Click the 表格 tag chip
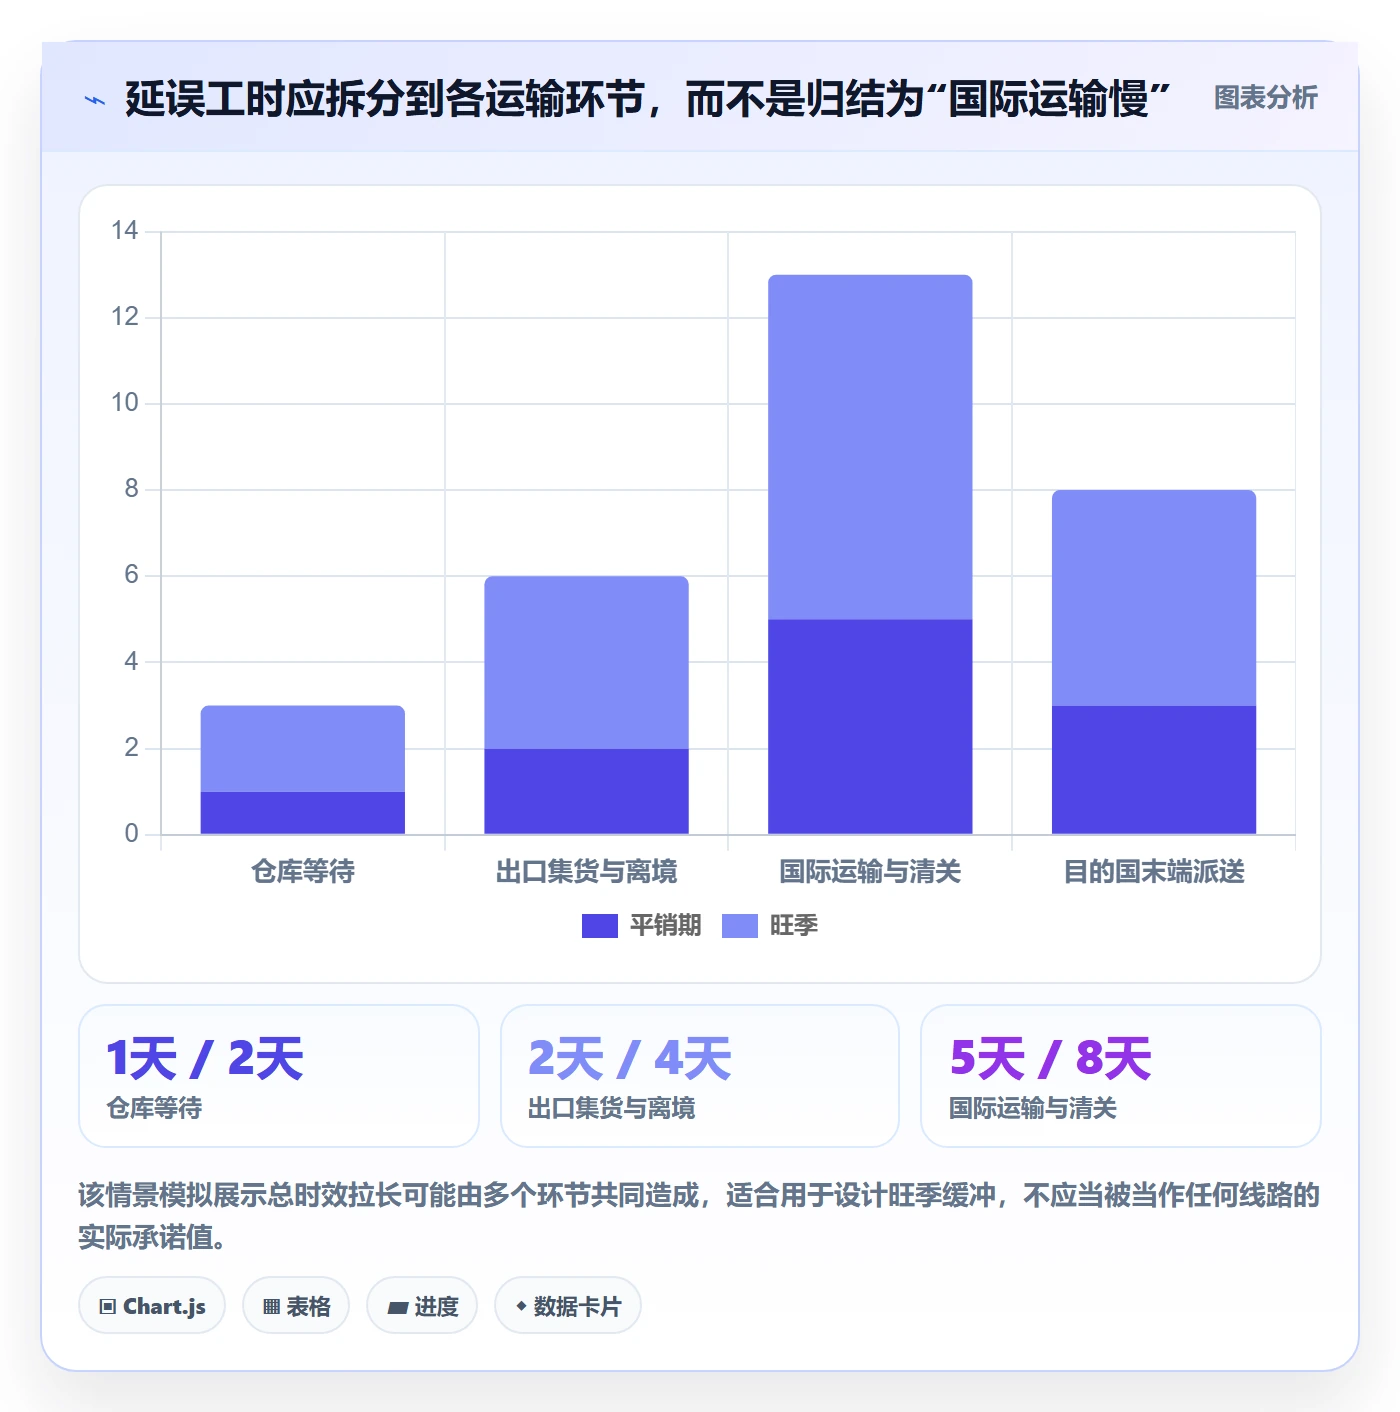Image resolution: width=1400 pixels, height=1412 pixels. [296, 1306]
